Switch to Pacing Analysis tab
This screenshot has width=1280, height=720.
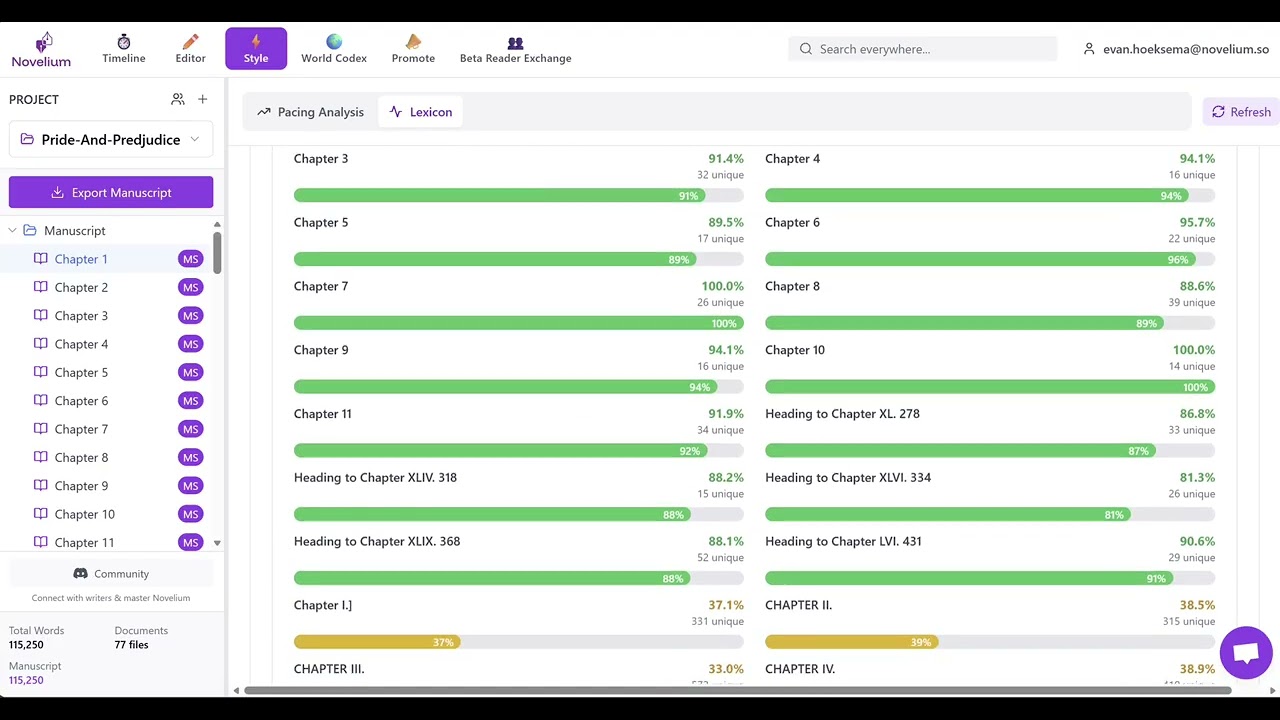pyautogui.click(x=310, y=112)
